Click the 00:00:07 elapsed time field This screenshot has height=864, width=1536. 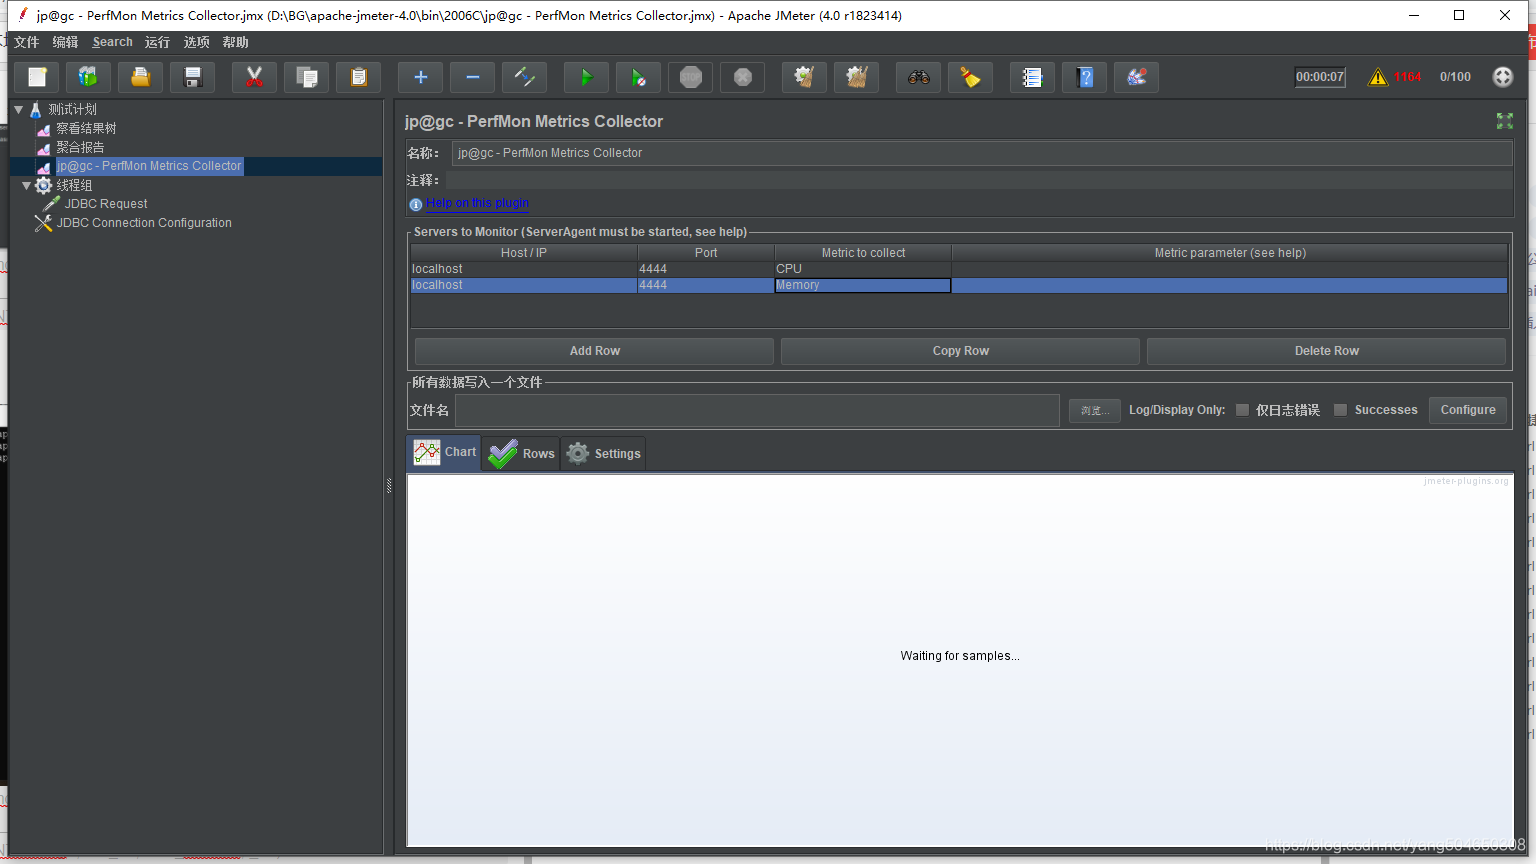pos(1320,77)
